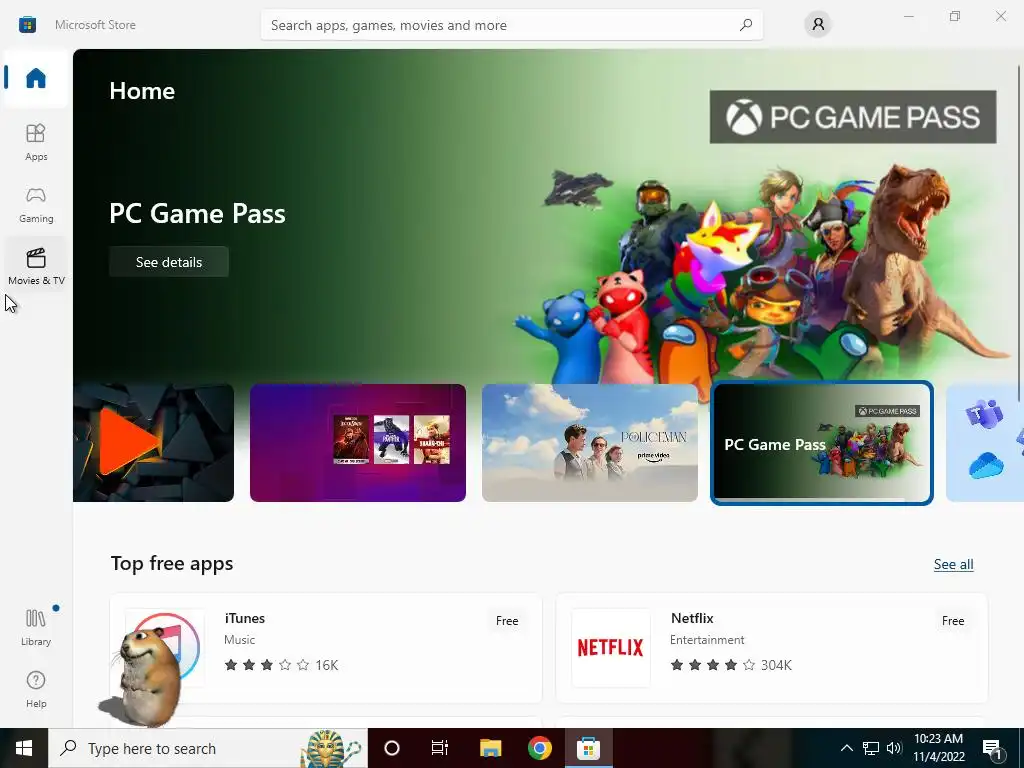This screenshot has height=768, width=1024.
Task: Click the Netflix logo thumbnail
Action: click(x=611, y=648)
